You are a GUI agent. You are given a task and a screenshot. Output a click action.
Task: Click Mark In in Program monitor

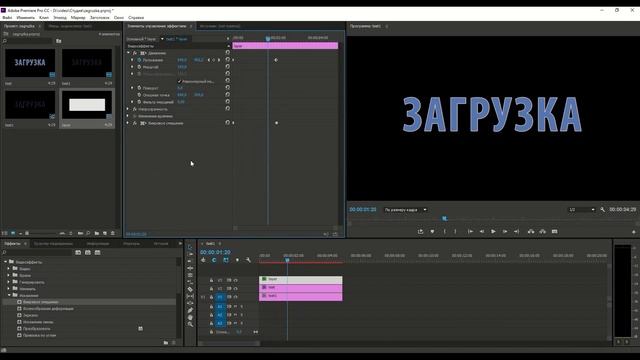pos(444,231)
